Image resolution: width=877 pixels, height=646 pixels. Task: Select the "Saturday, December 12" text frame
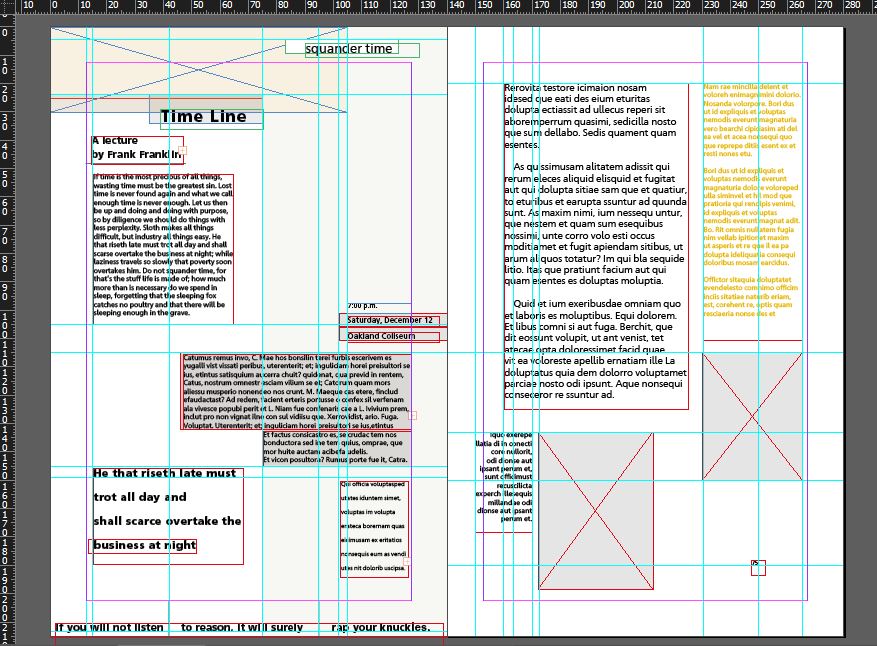pyautogui.click(x=390, y=320)
